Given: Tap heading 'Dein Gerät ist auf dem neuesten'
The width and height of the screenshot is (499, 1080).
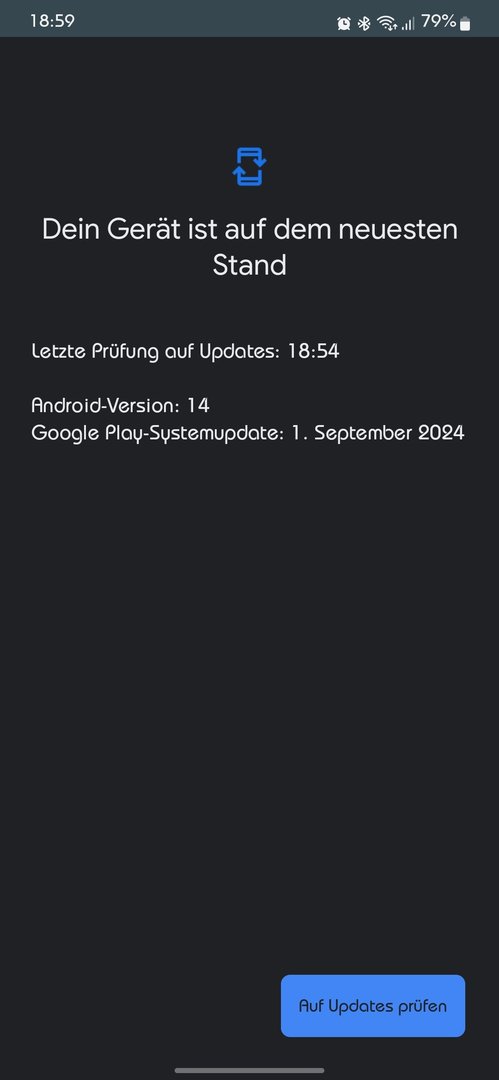Looking at the screenshot, I should coord(250,229).
